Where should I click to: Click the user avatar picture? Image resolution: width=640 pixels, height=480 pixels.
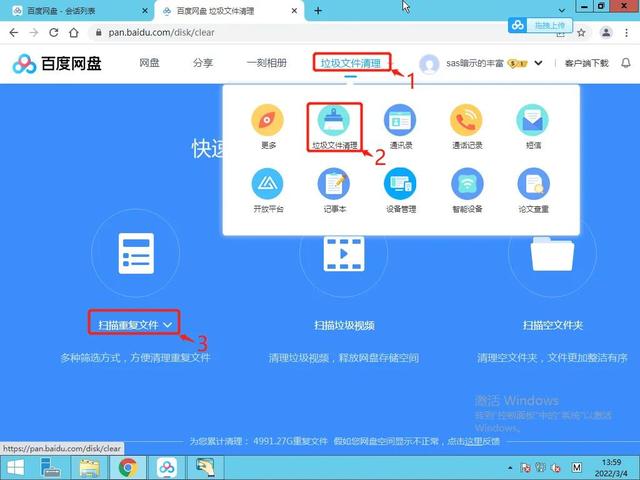click(x=429, y=64)
